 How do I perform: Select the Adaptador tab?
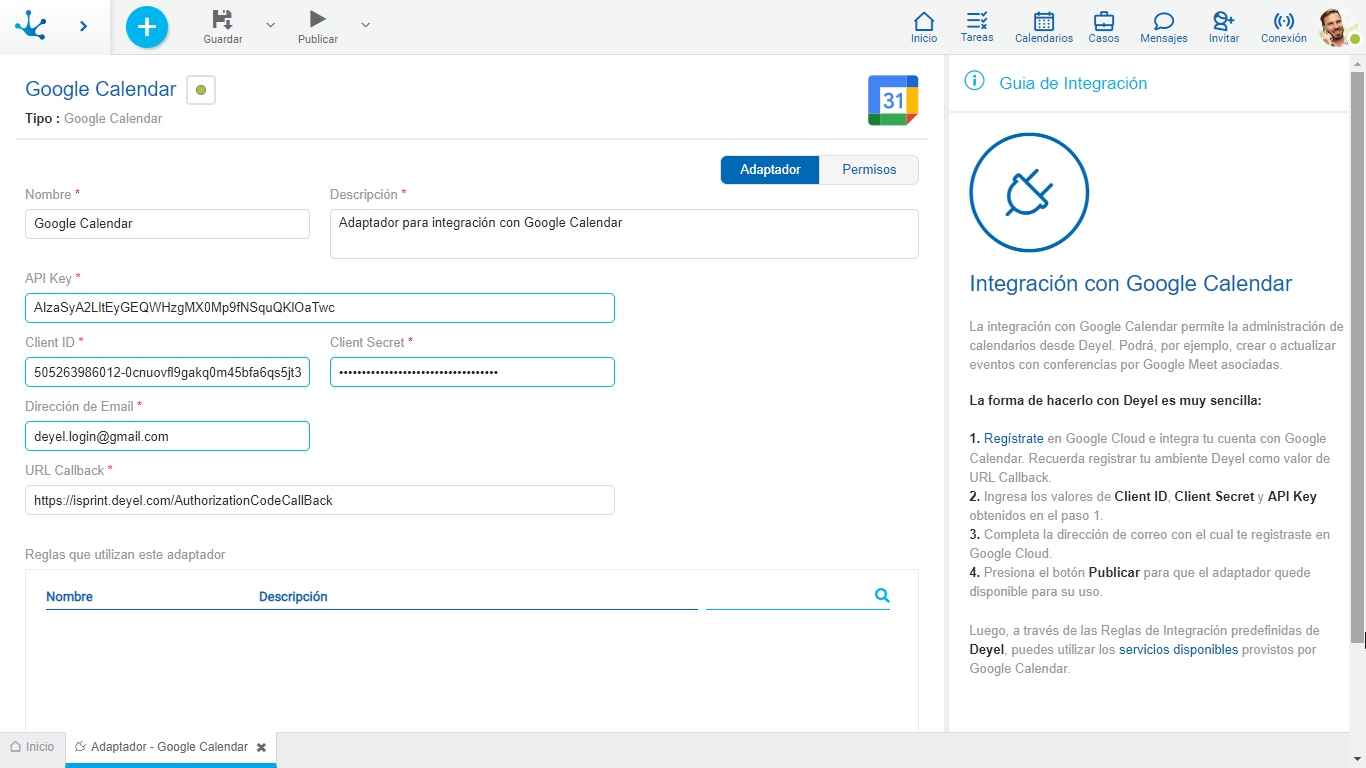pos(770,170)
